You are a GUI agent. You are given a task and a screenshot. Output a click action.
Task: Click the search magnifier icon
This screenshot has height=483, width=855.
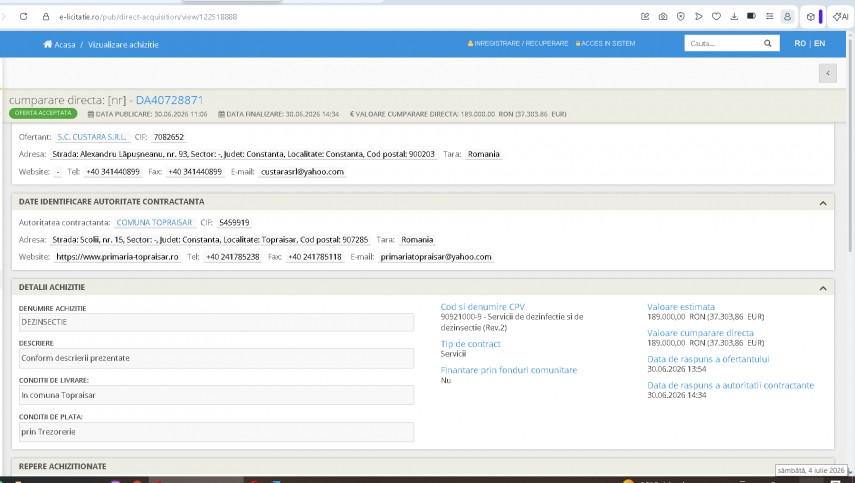click(767, 43)
